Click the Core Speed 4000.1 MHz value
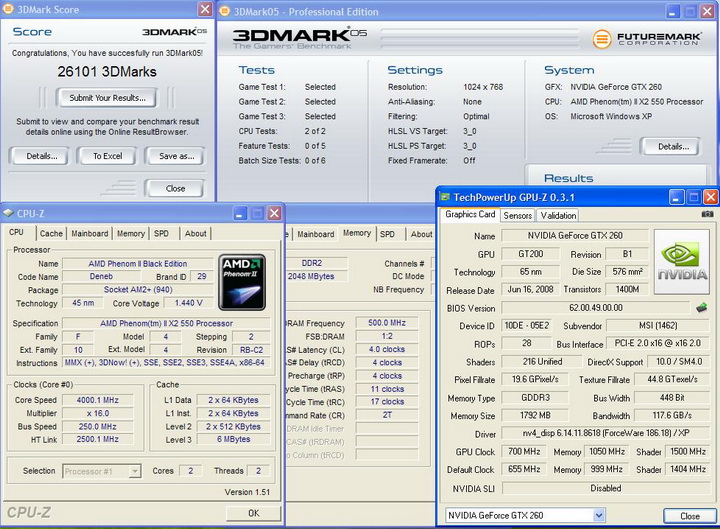This screenshot has height=529, width=720. 97,400
